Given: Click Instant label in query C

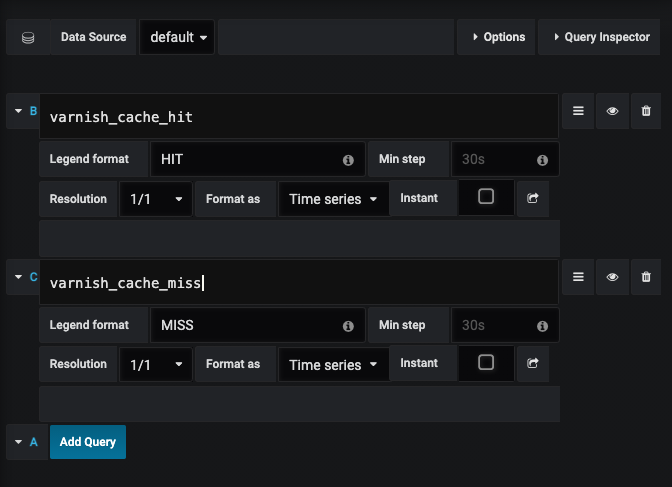Looking at the screenshot, I should point(419,363).
